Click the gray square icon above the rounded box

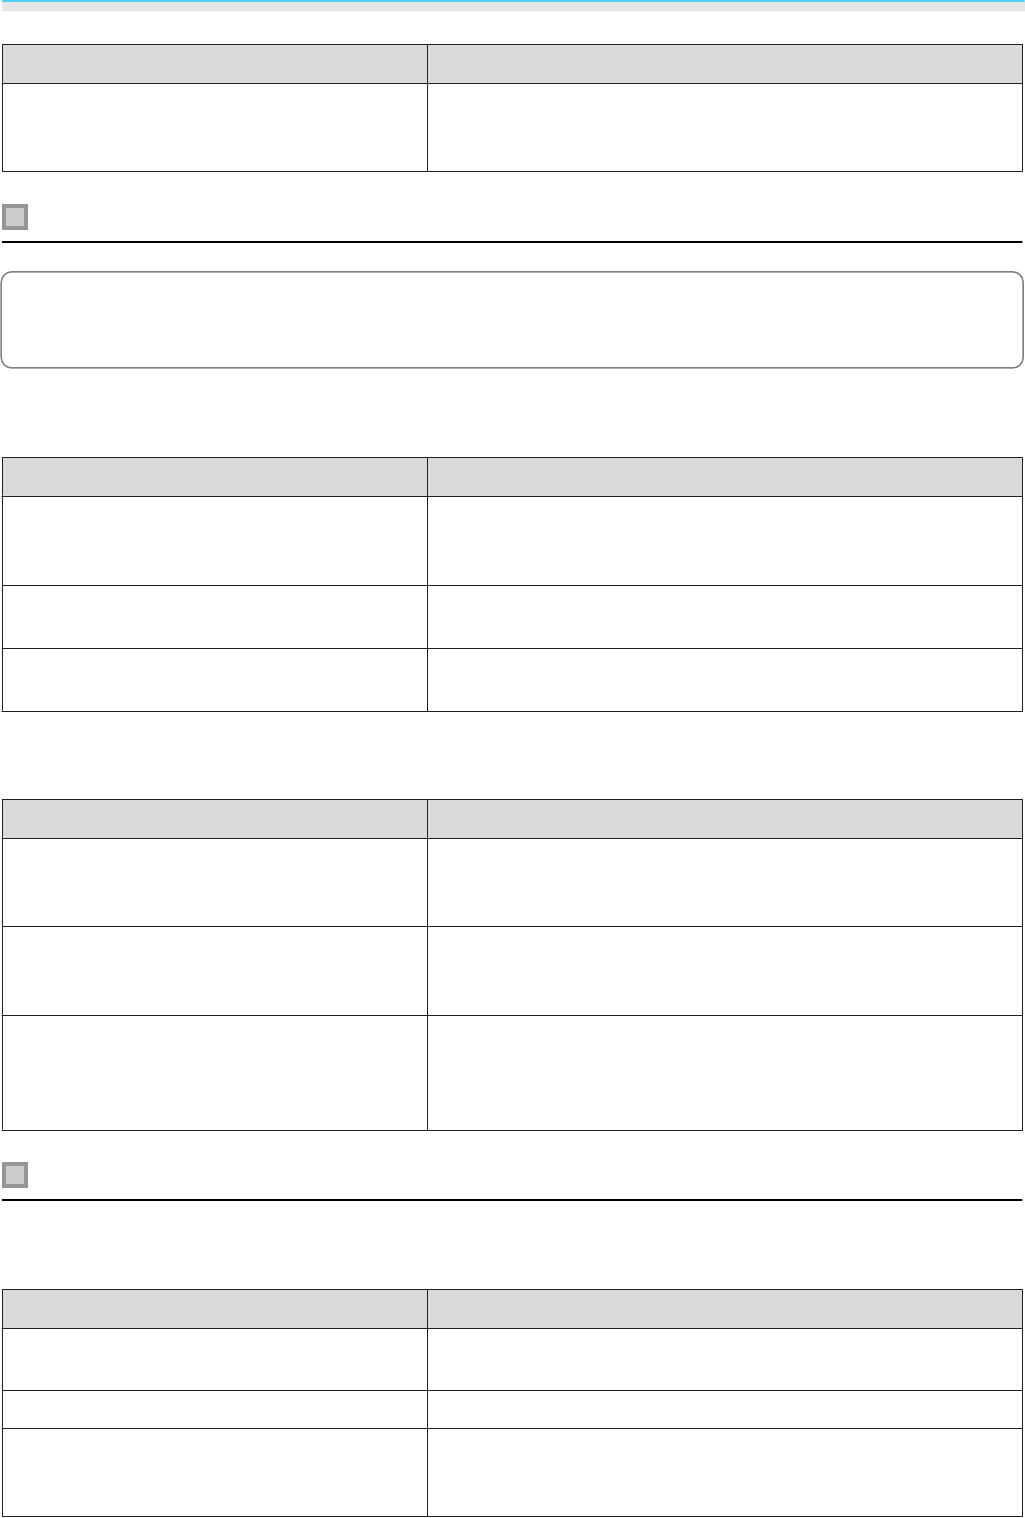[x=15, y=217]
